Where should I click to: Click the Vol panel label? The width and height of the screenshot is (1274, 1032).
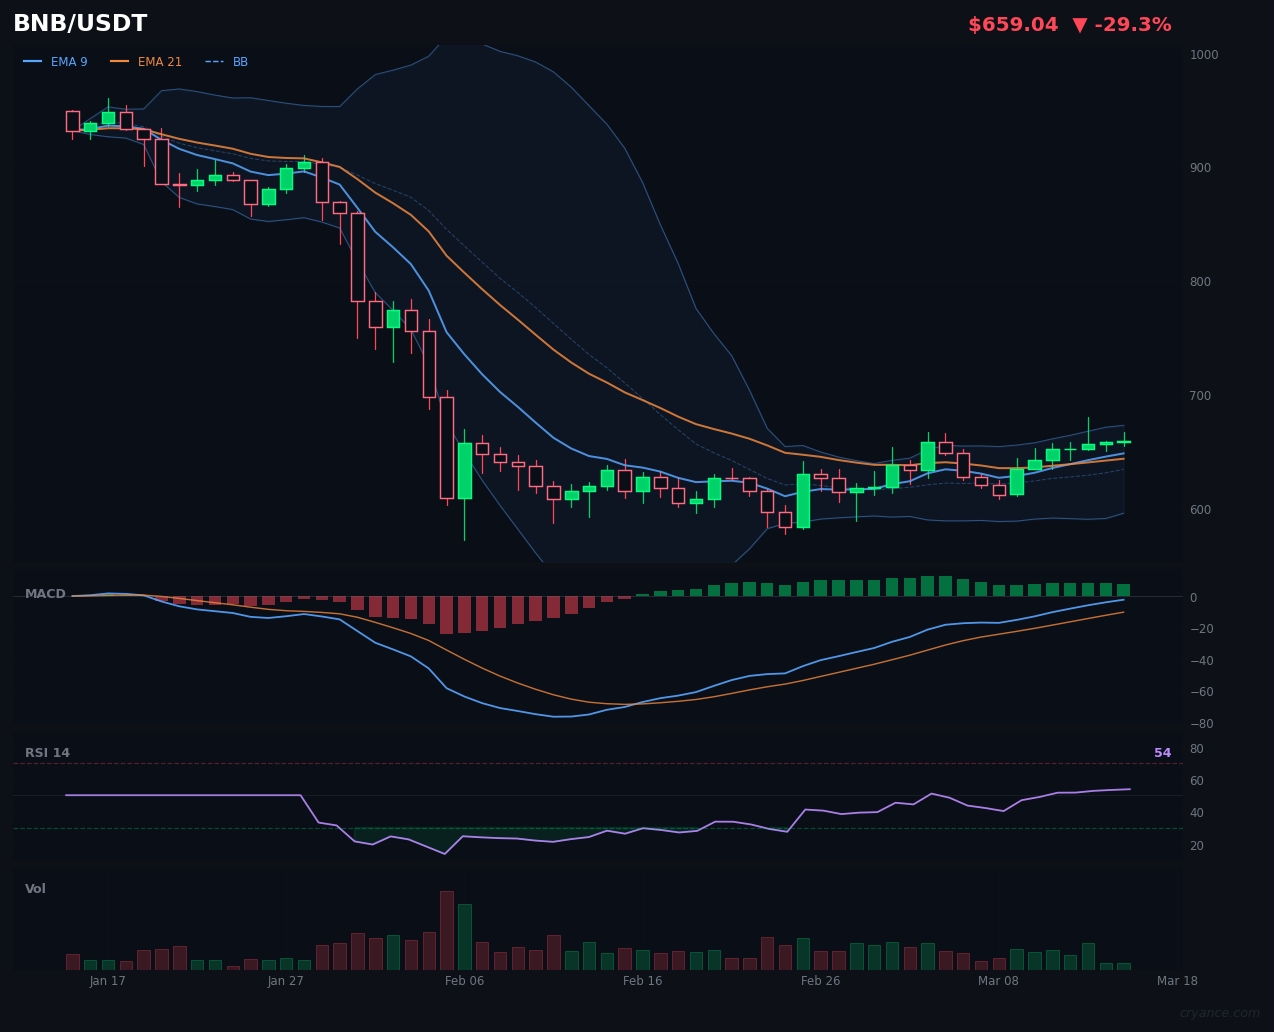click(x=35, y=888)
